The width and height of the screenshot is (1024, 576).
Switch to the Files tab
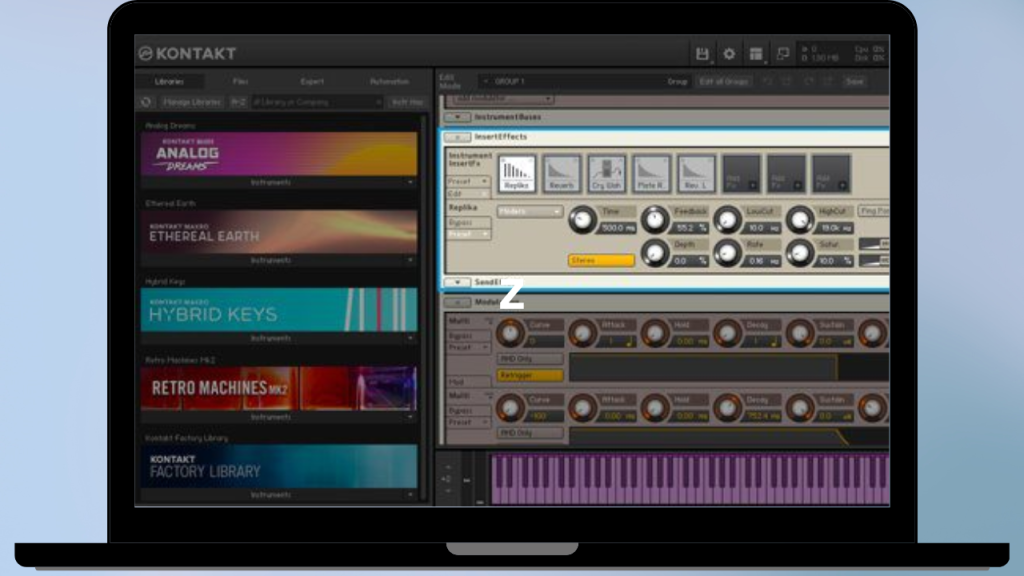240,82
